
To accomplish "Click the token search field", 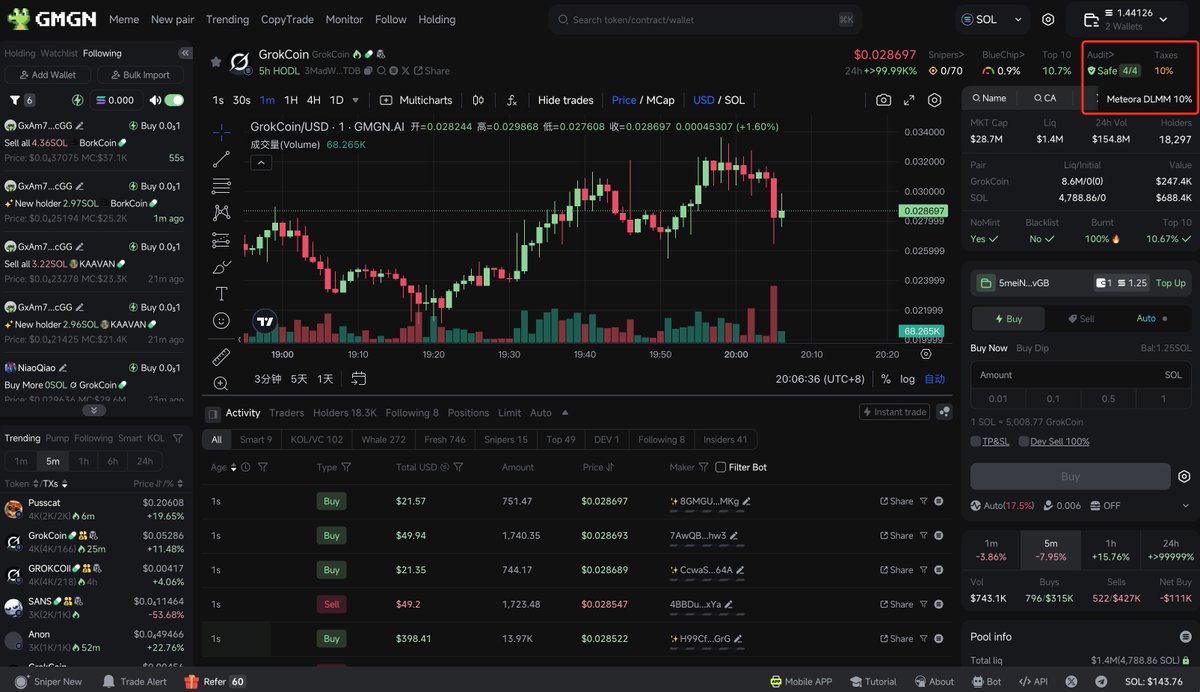I will (x=704, y=19).
